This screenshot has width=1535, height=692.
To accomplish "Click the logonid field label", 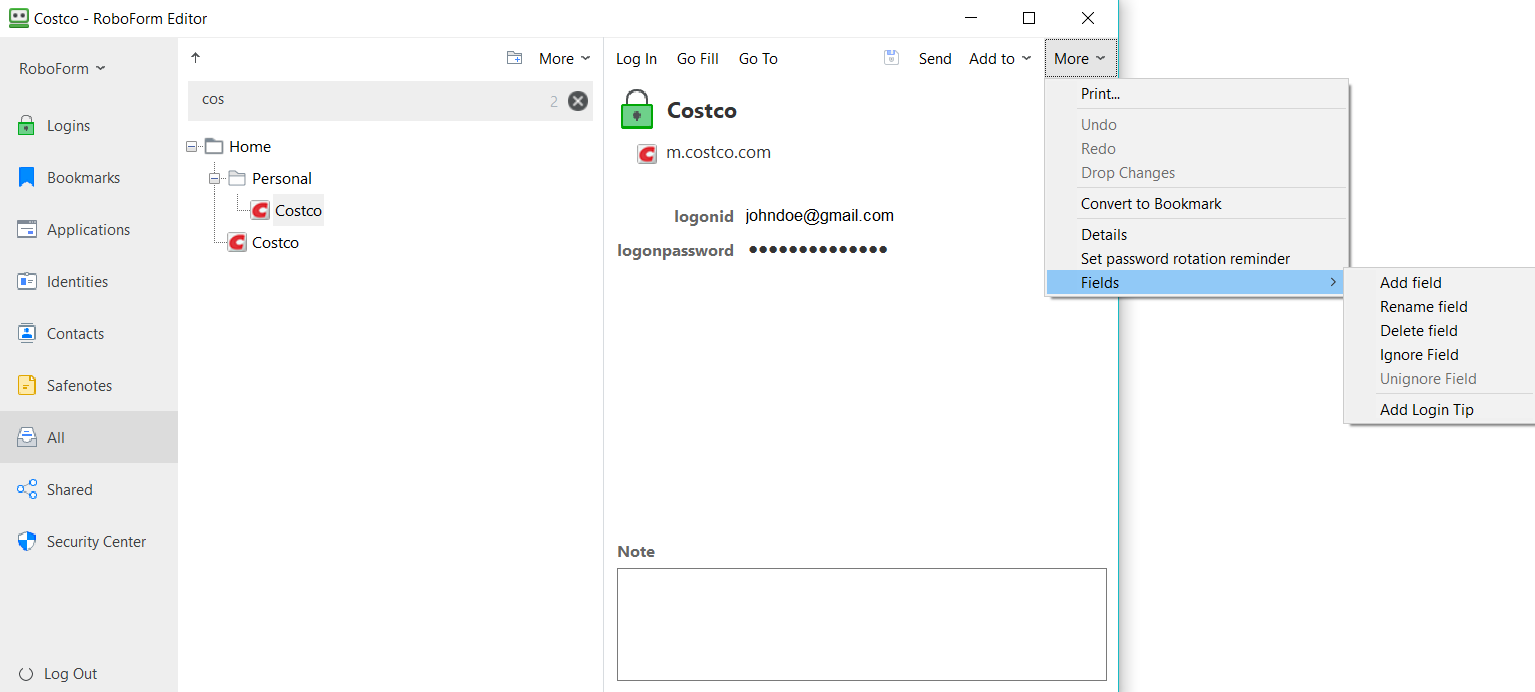I will 704,216.
